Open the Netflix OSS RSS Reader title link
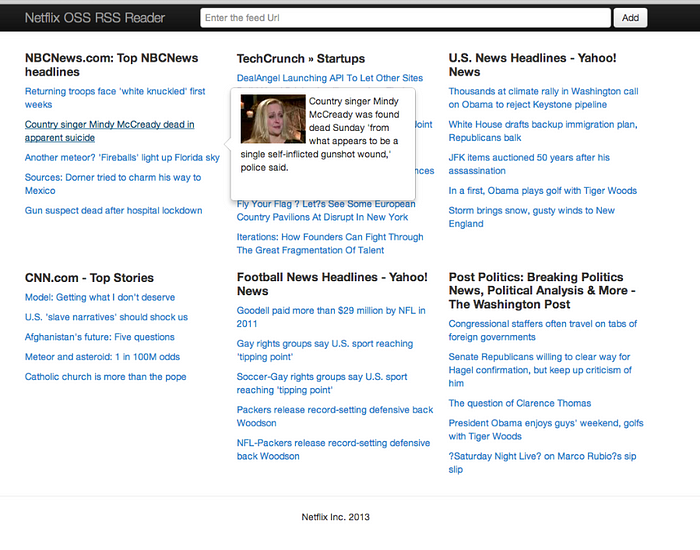 point(95,18)
